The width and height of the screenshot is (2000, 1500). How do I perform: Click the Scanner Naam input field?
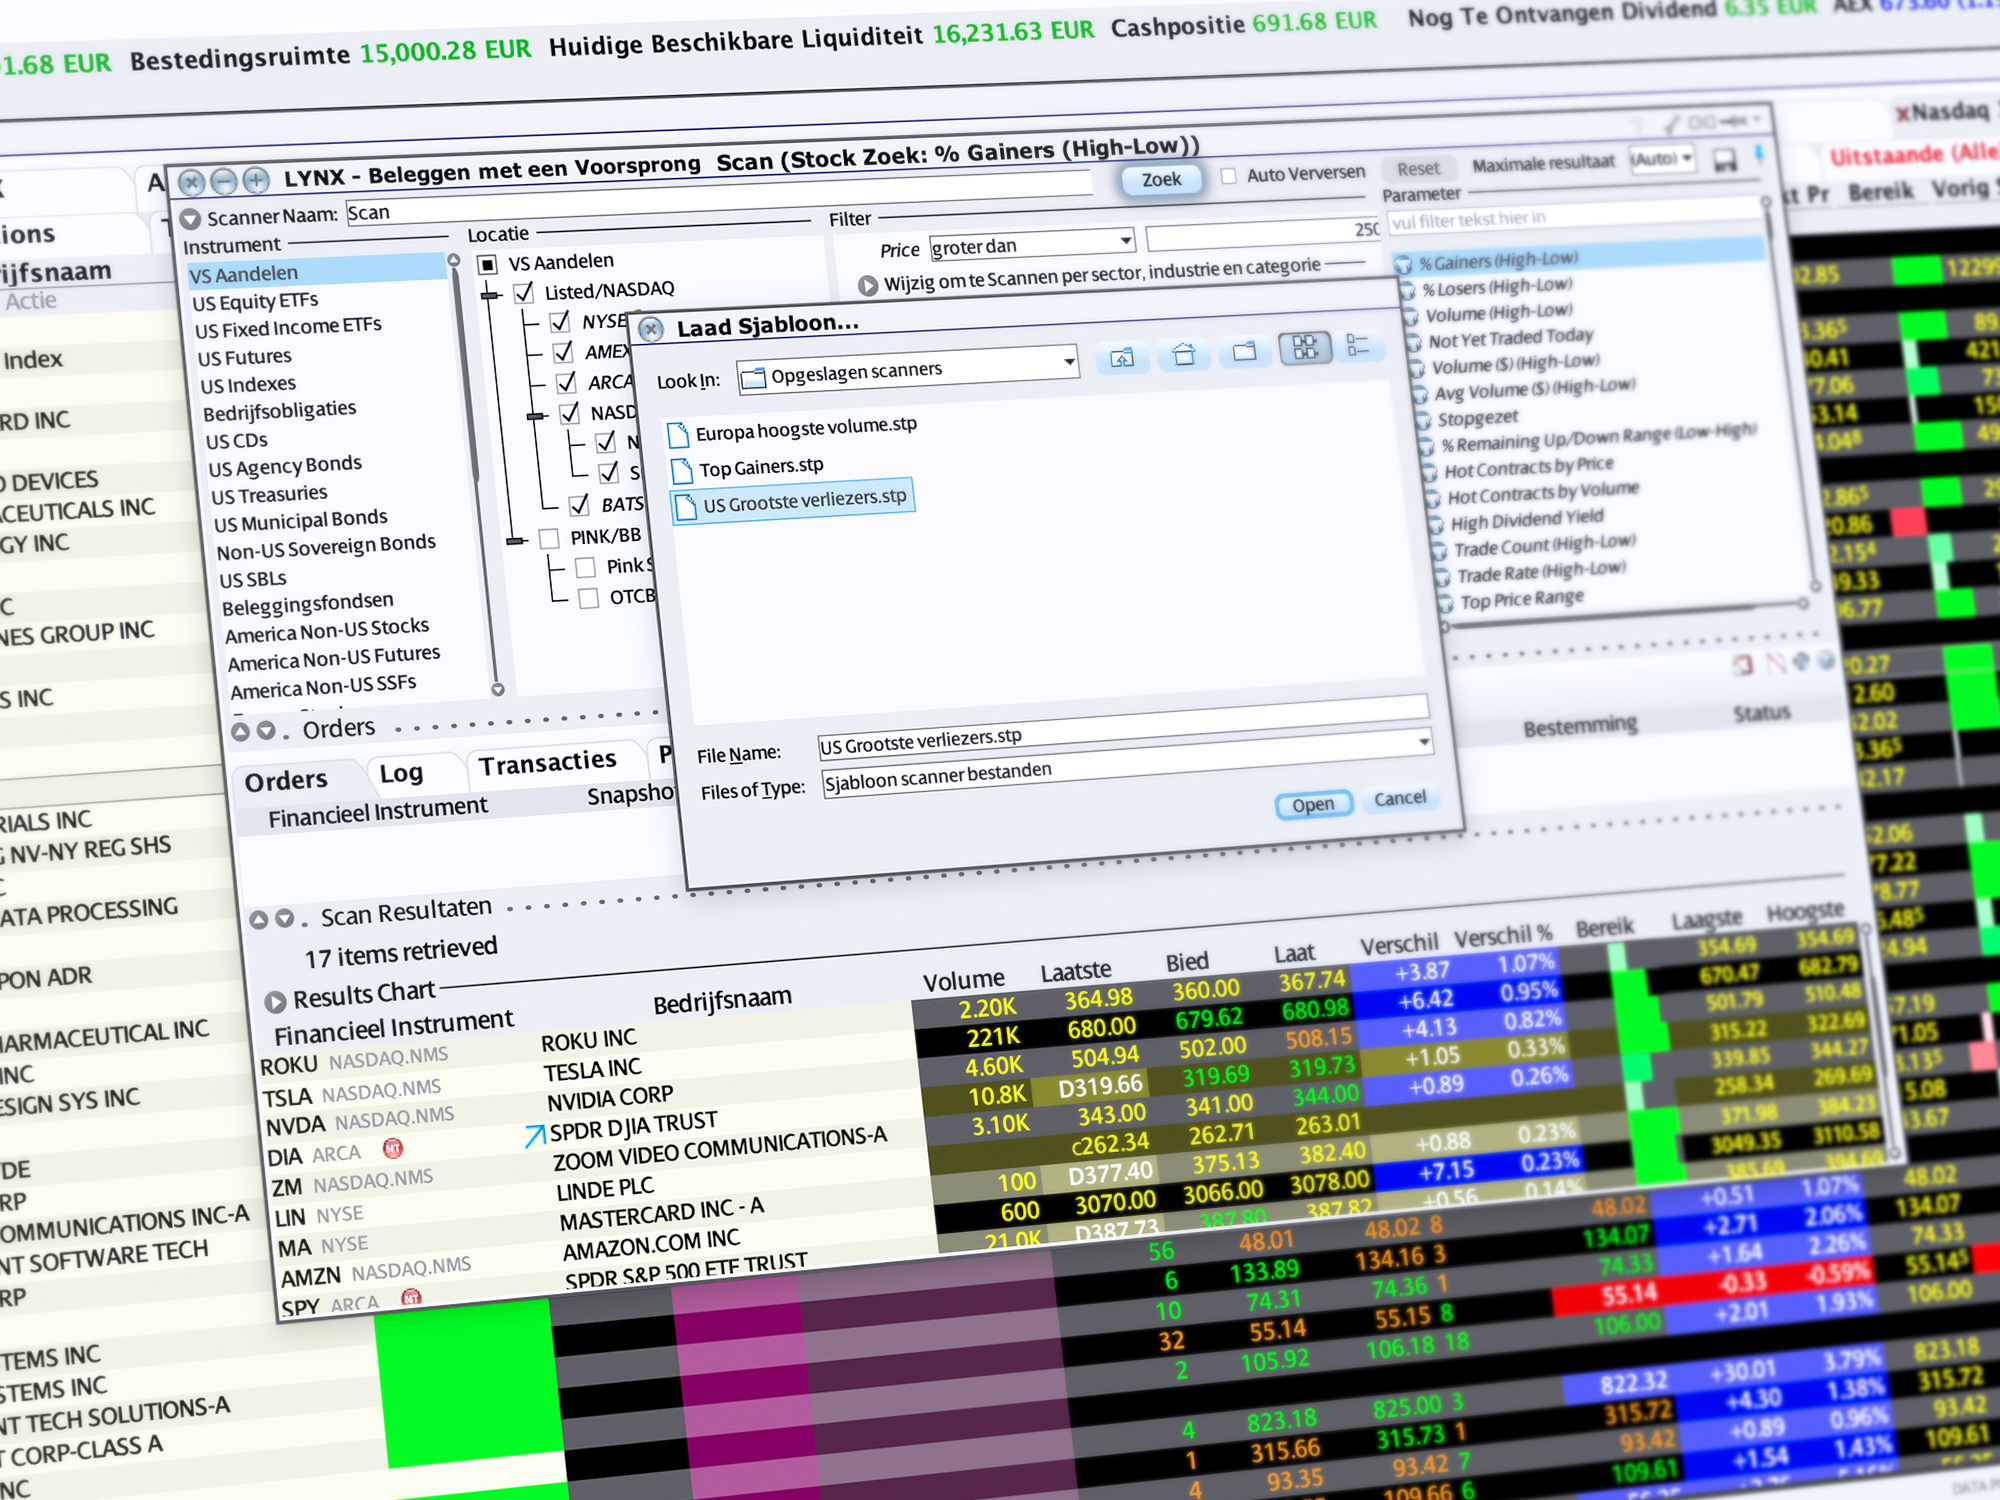coord(717,198)
